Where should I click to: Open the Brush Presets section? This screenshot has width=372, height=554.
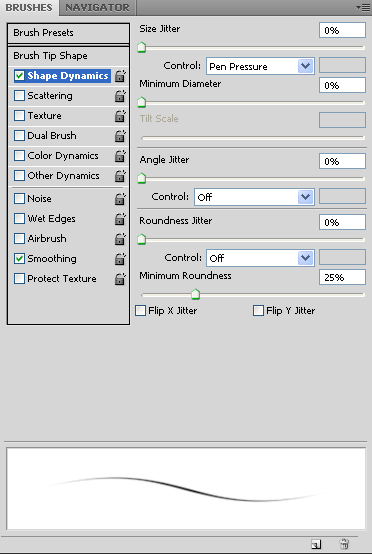[x=68, y=33]
